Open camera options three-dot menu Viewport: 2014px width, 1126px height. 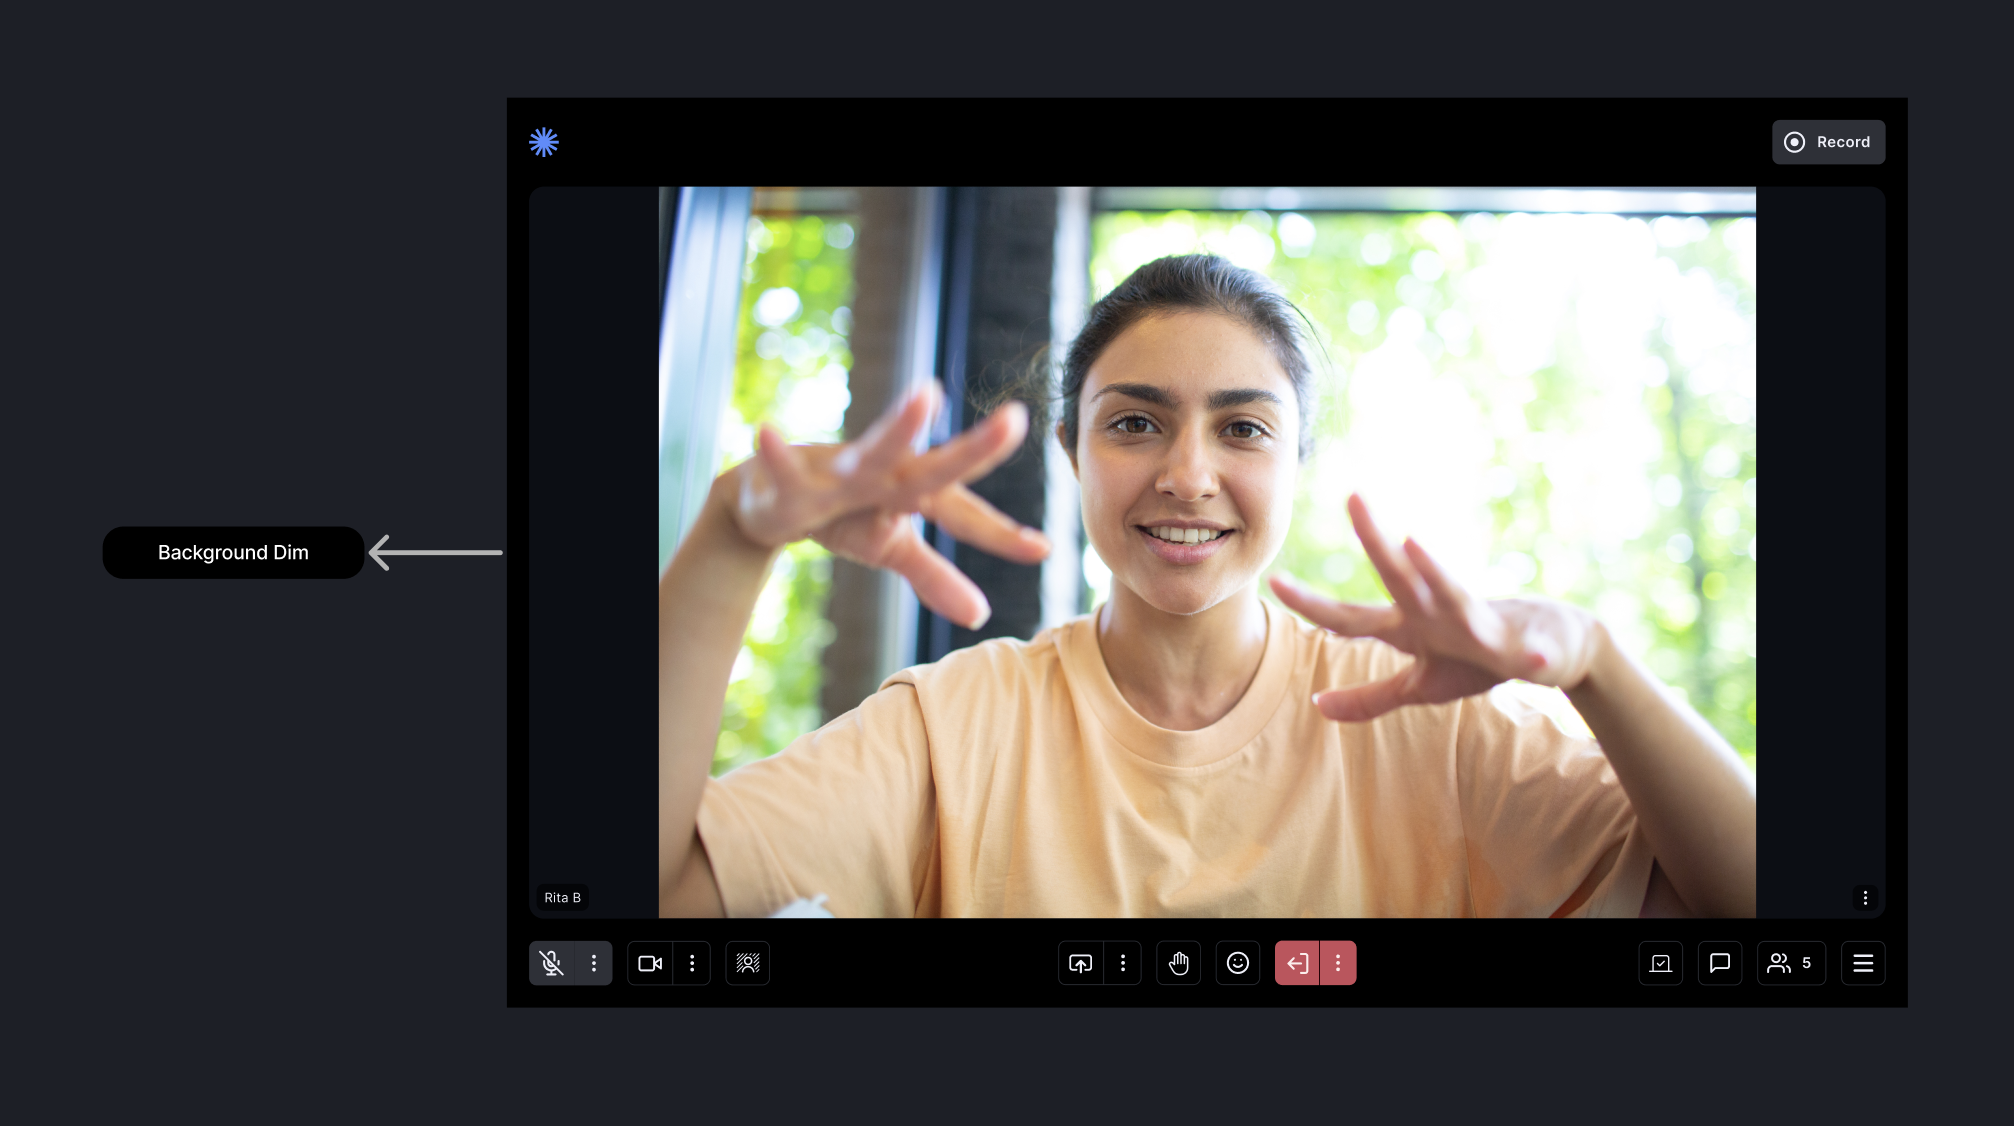click(692, 963)
